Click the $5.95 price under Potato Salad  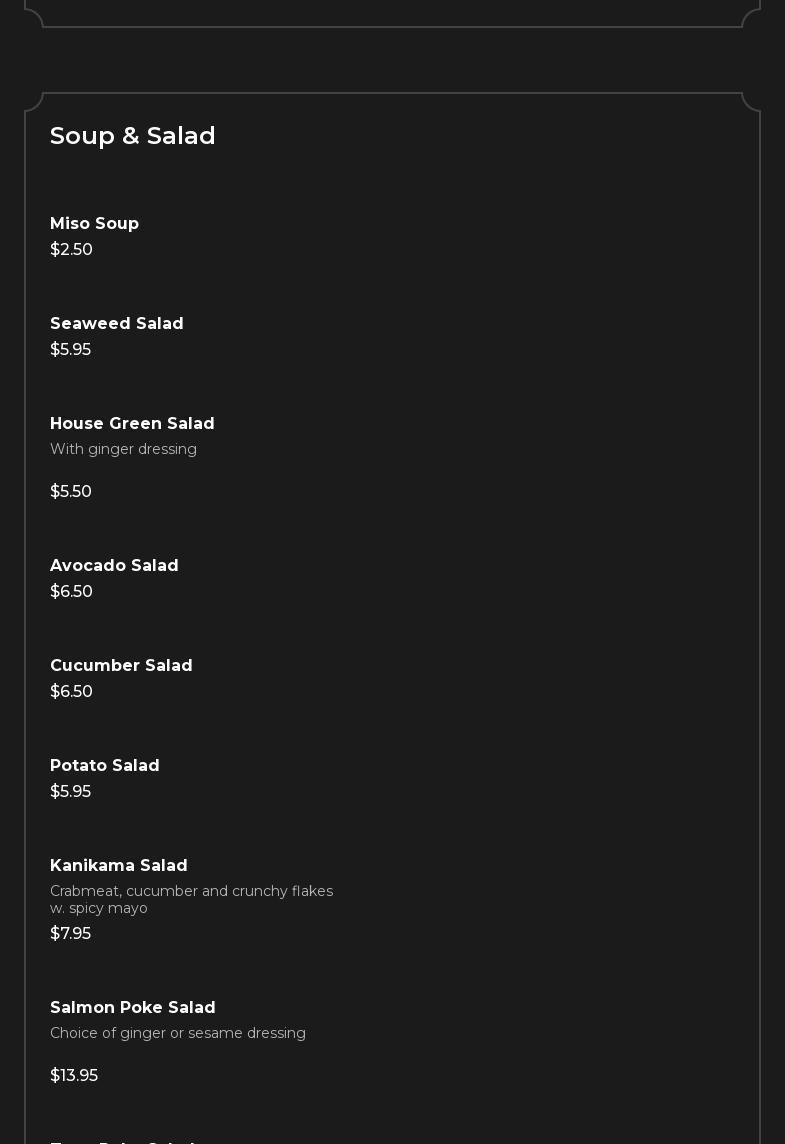coord(70,792)
